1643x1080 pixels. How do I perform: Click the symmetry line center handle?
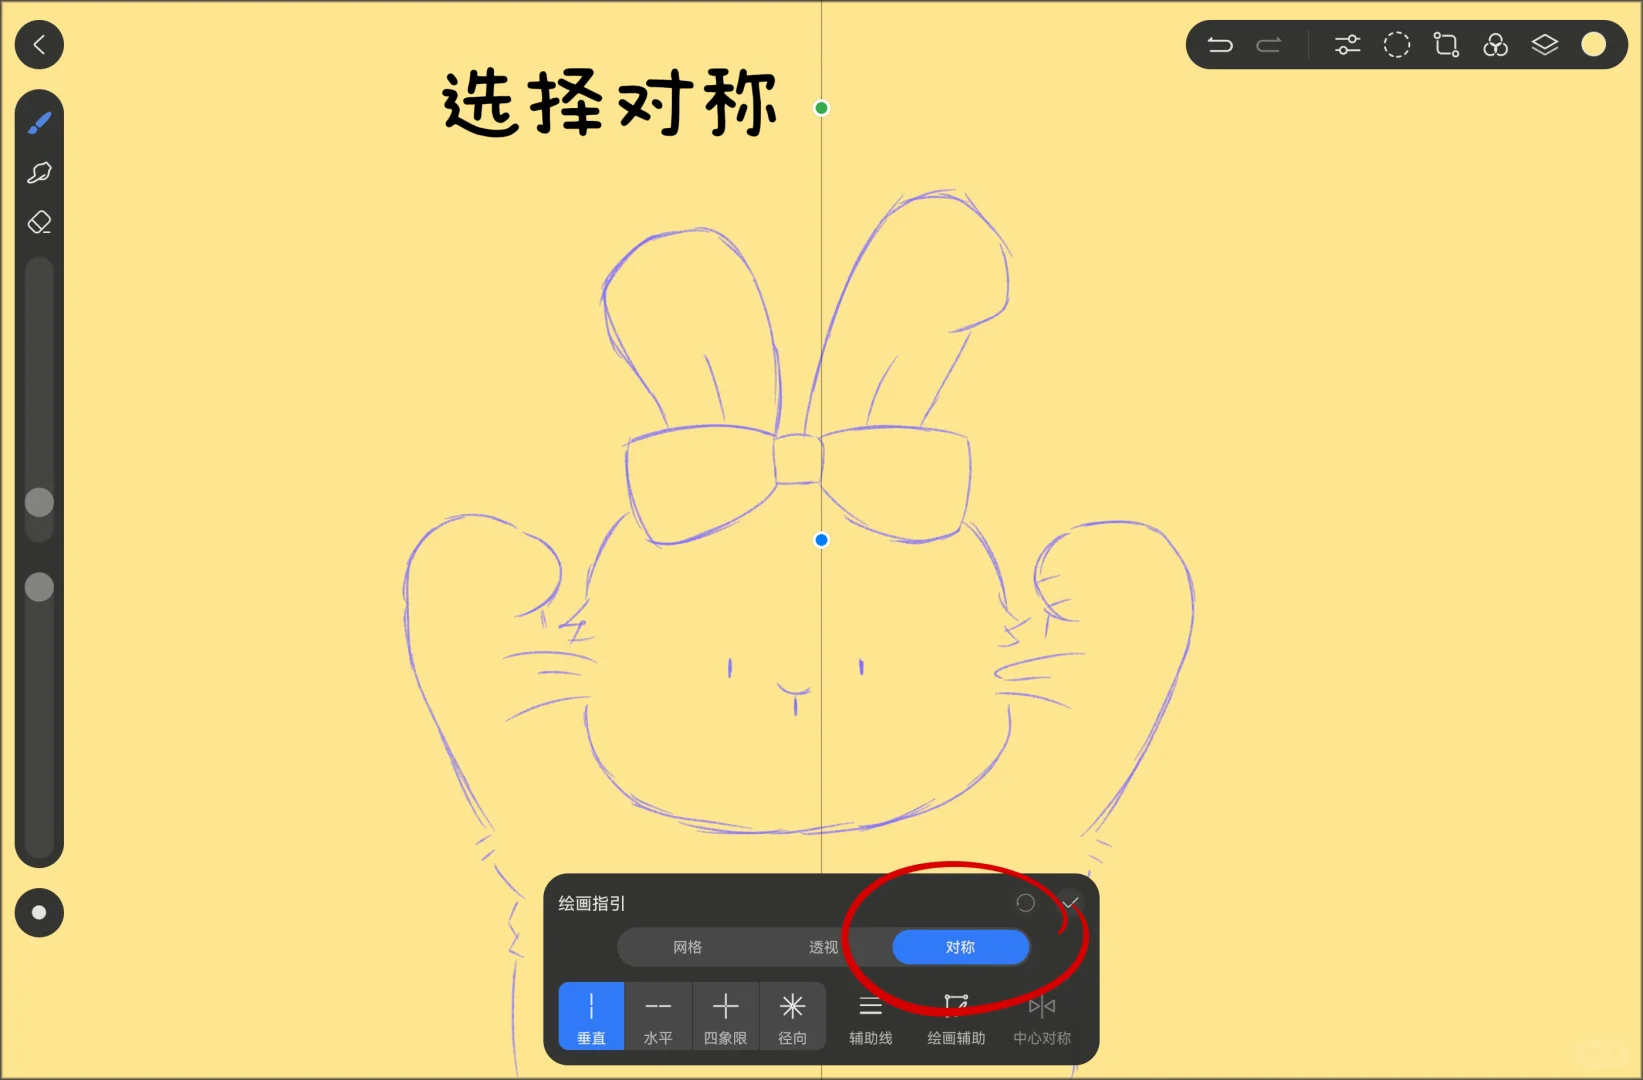click(x=820, y=540)
